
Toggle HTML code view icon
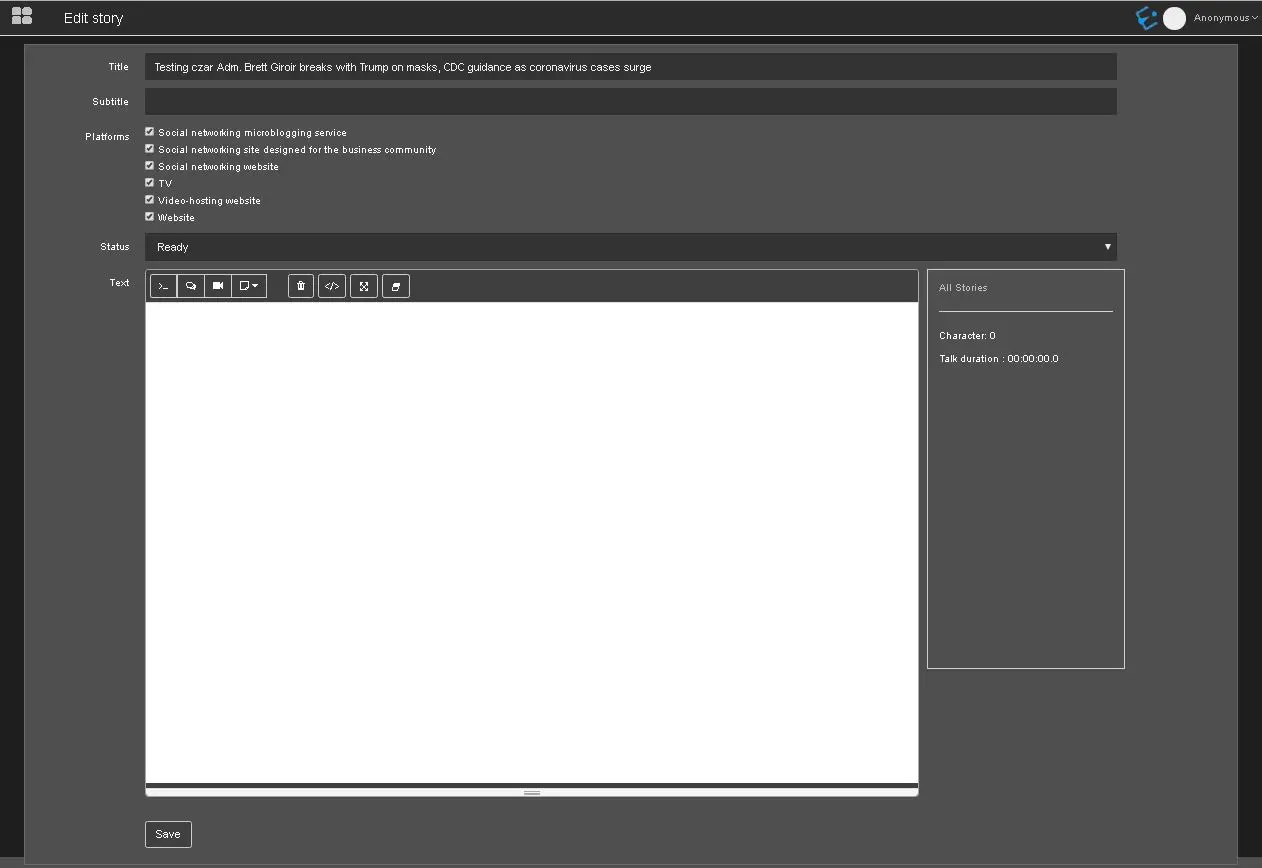(332, 286)
